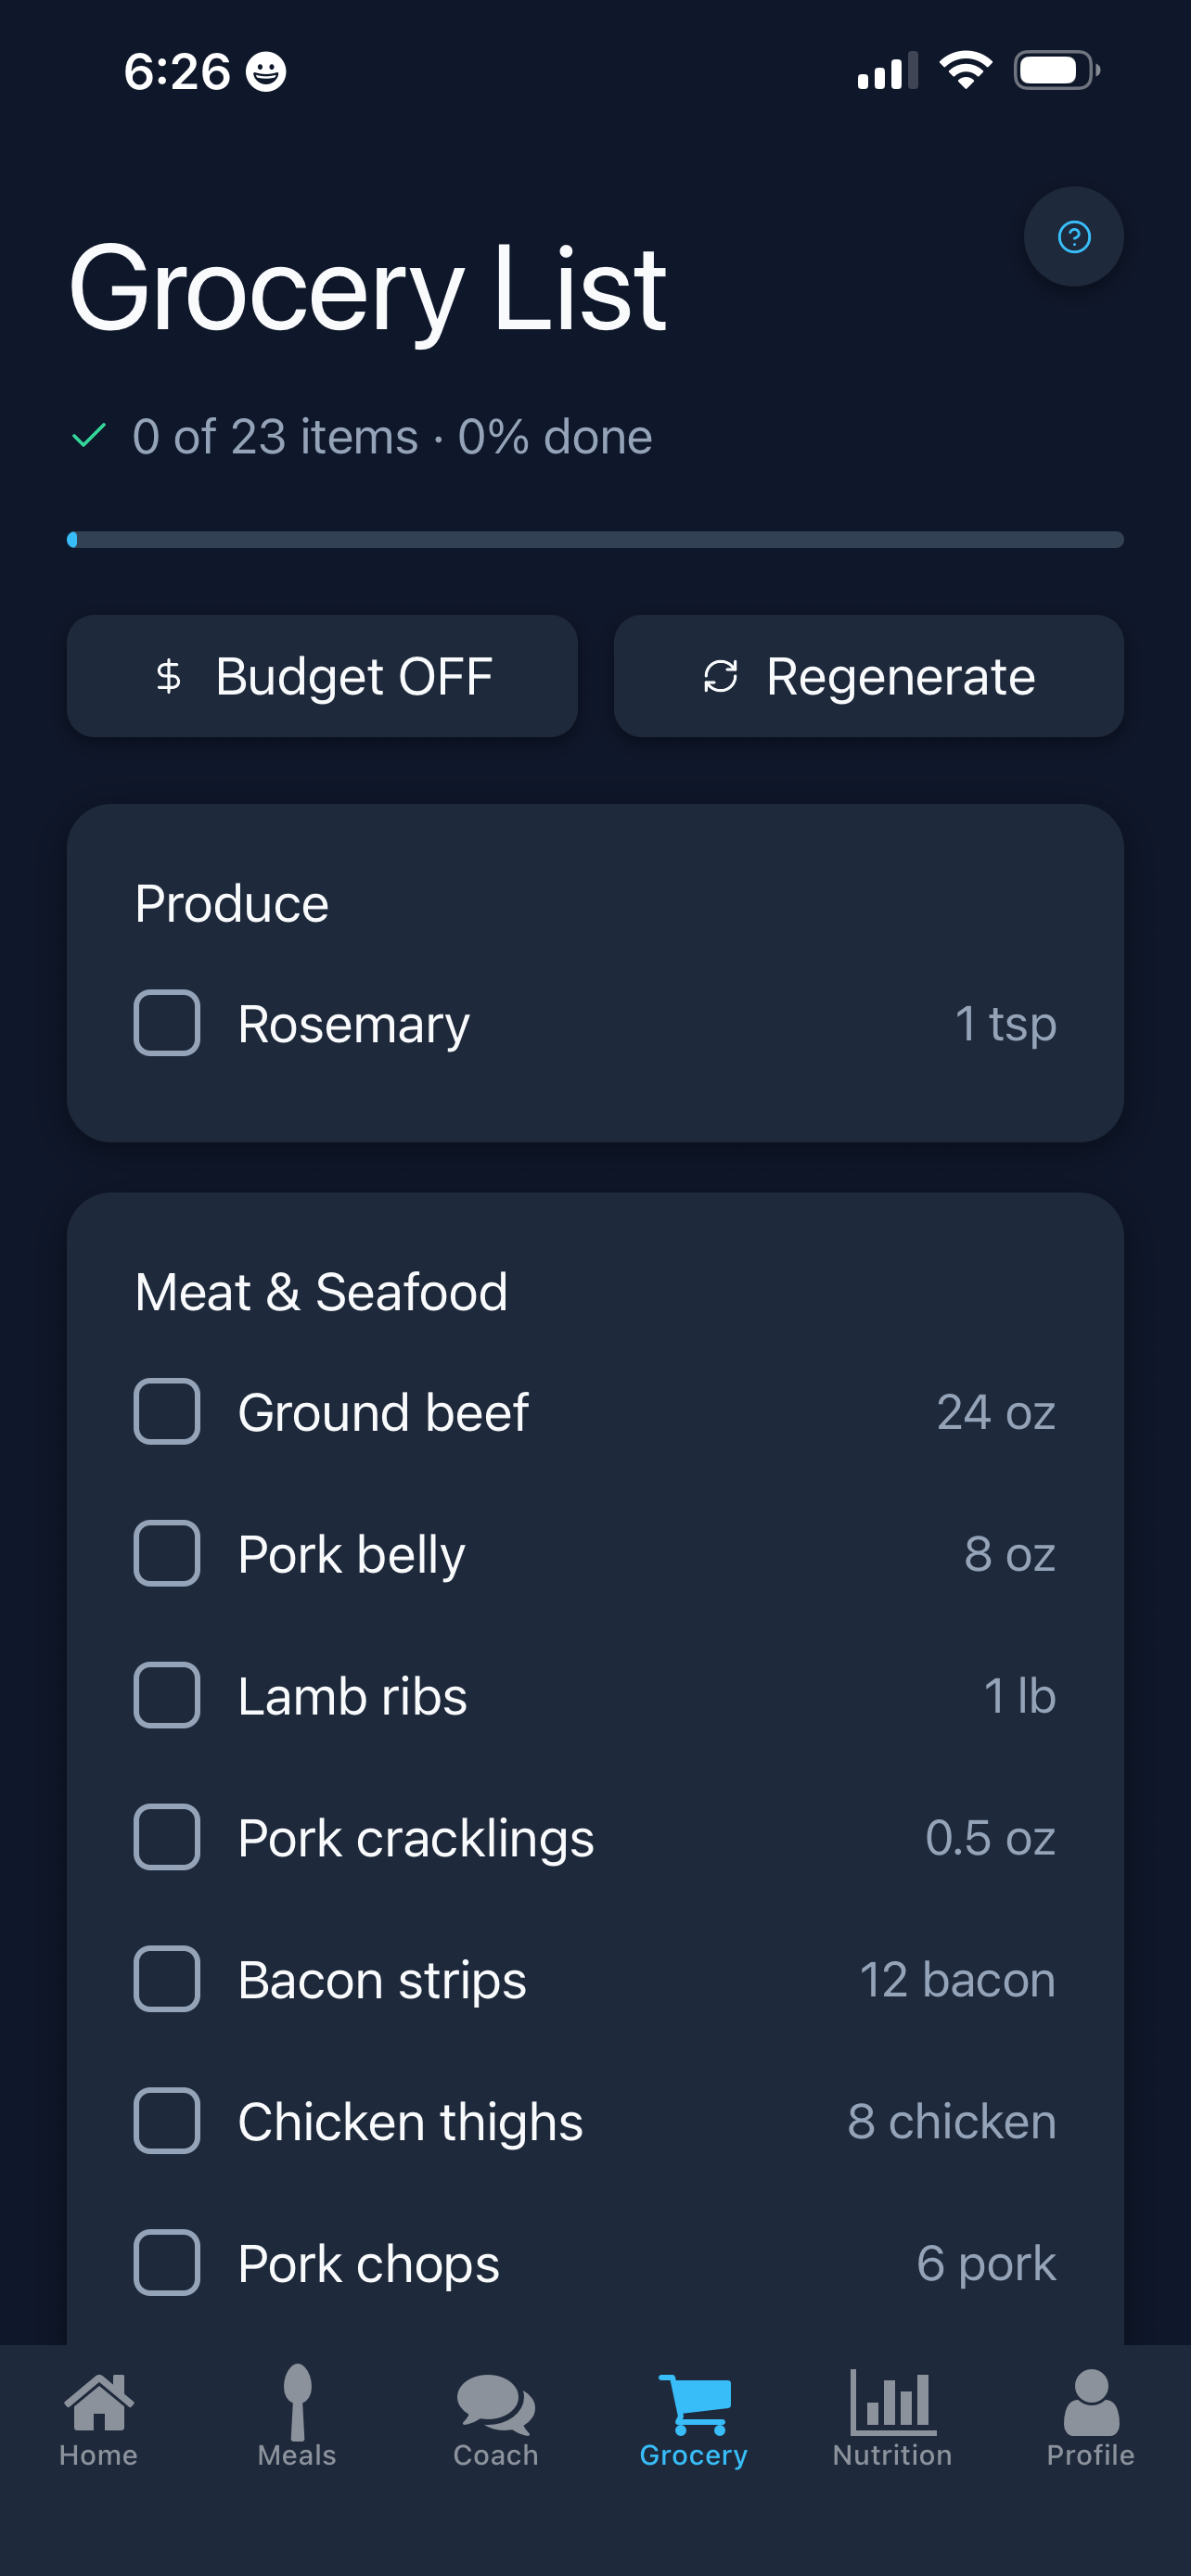
Task: Open the Meals spoon icon
Action: point(297,2402)
